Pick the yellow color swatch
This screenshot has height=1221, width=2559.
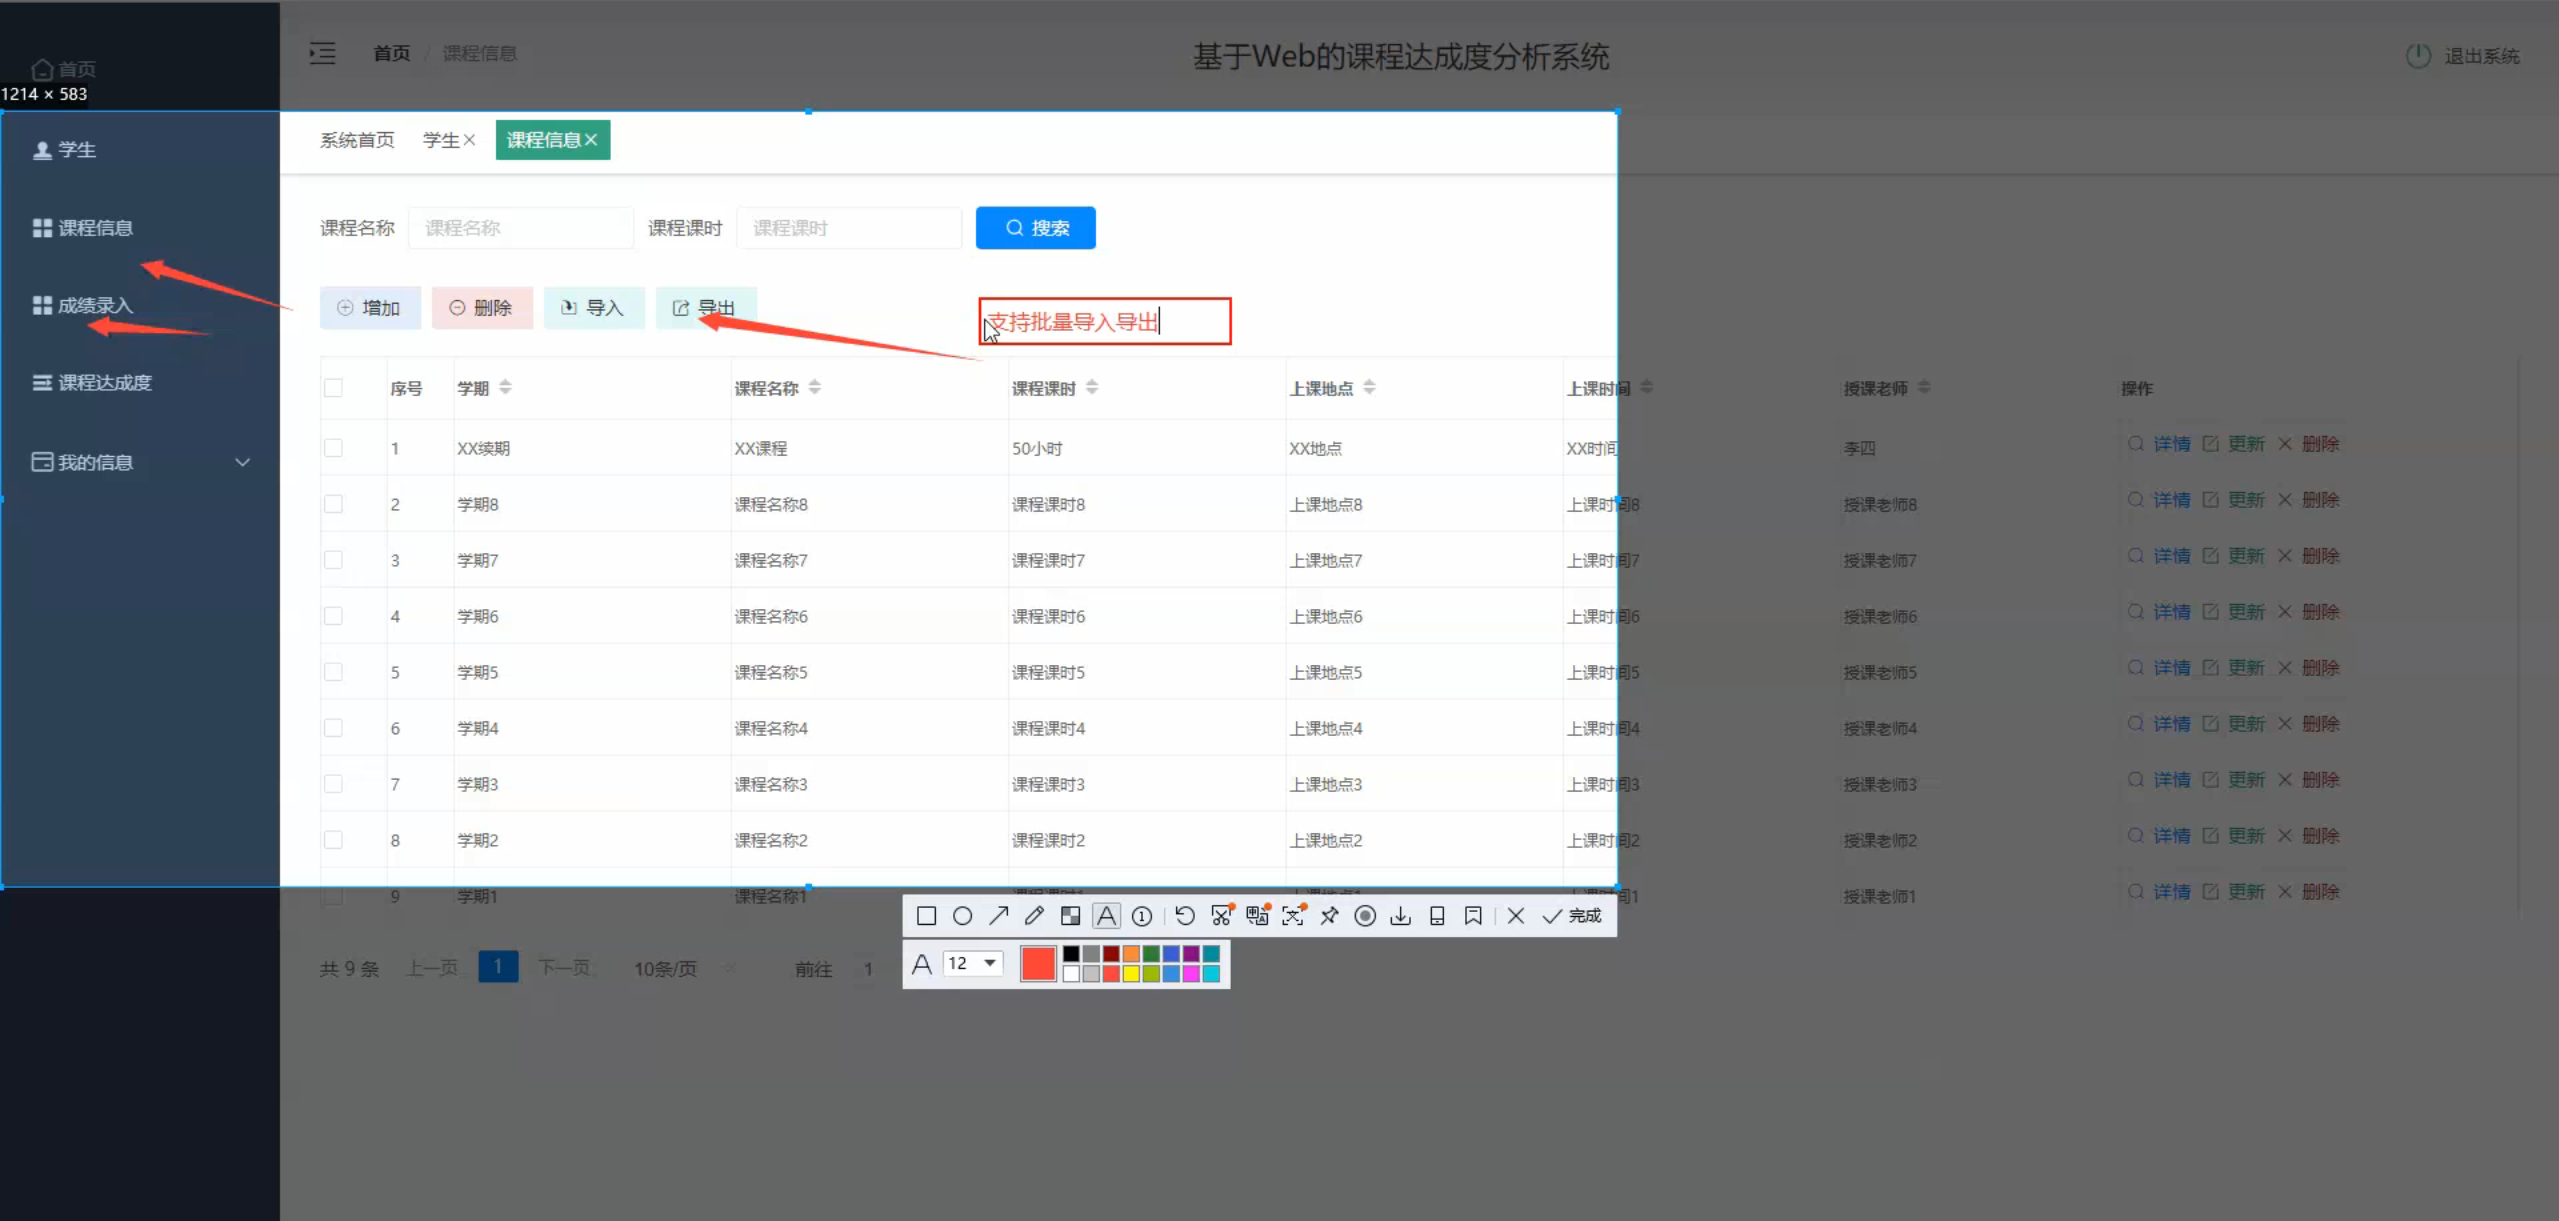click(1131, 974)
